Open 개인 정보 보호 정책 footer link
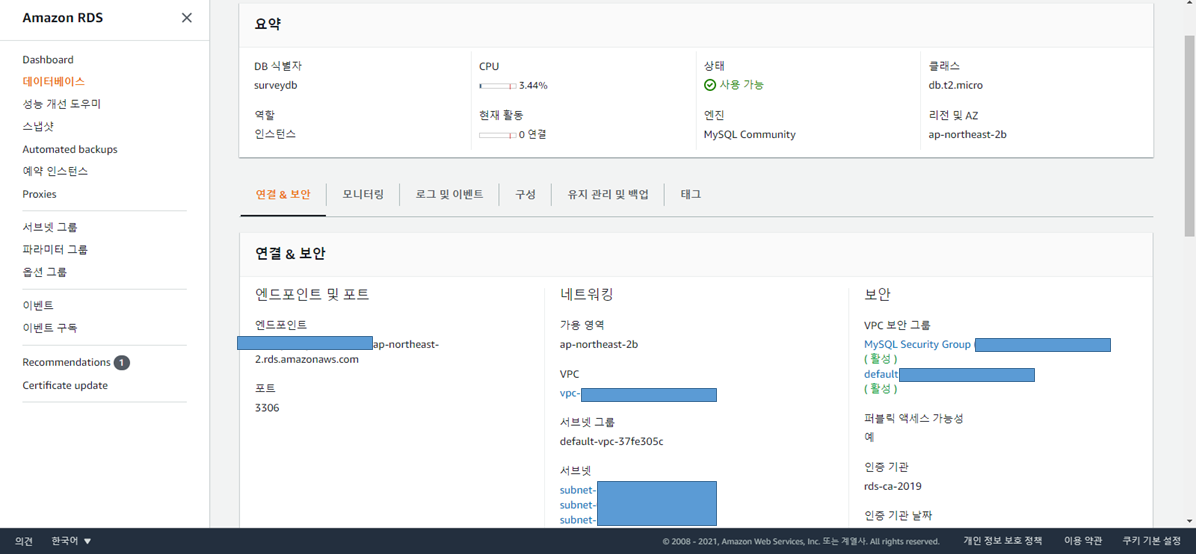Viewport: 1196px width, 554px height. pos(1002,541)
